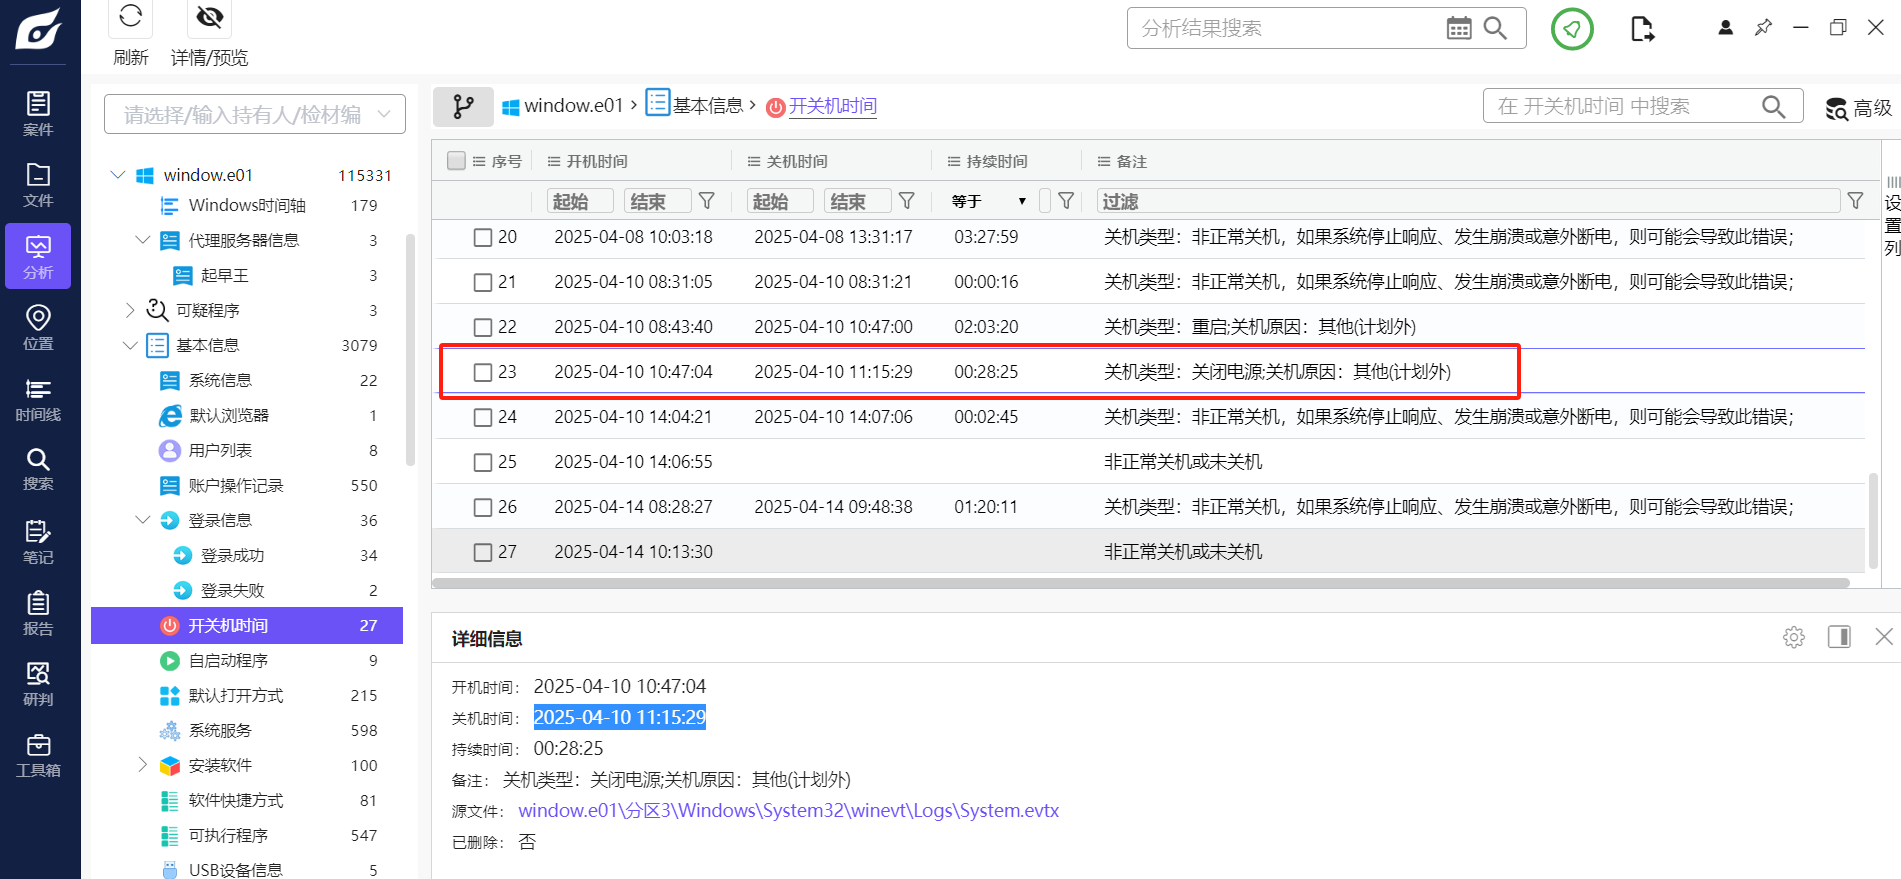Click the 备注 过滤 filter input
This screenshot has height=879, width=1901.
tap(1468, 201)
